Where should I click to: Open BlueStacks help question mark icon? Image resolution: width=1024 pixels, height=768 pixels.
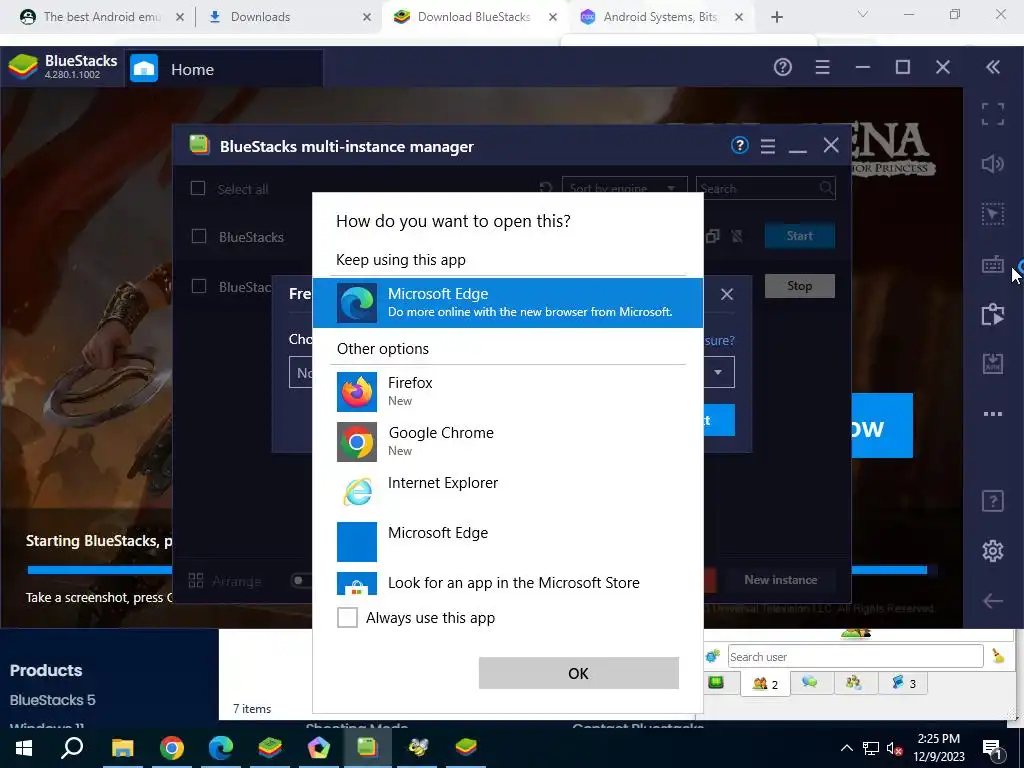(x=782, y=67)
